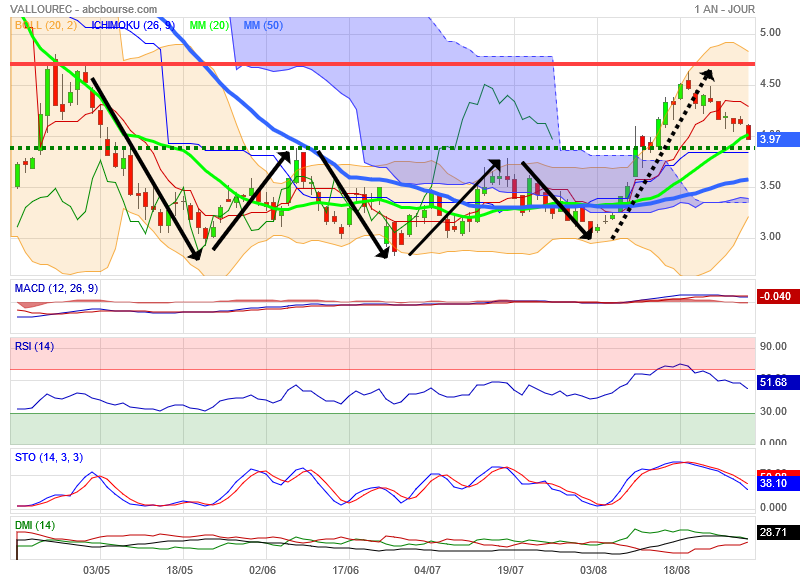Select the 4.50 price axis value
Screen dimensions: 800x580
770,84
